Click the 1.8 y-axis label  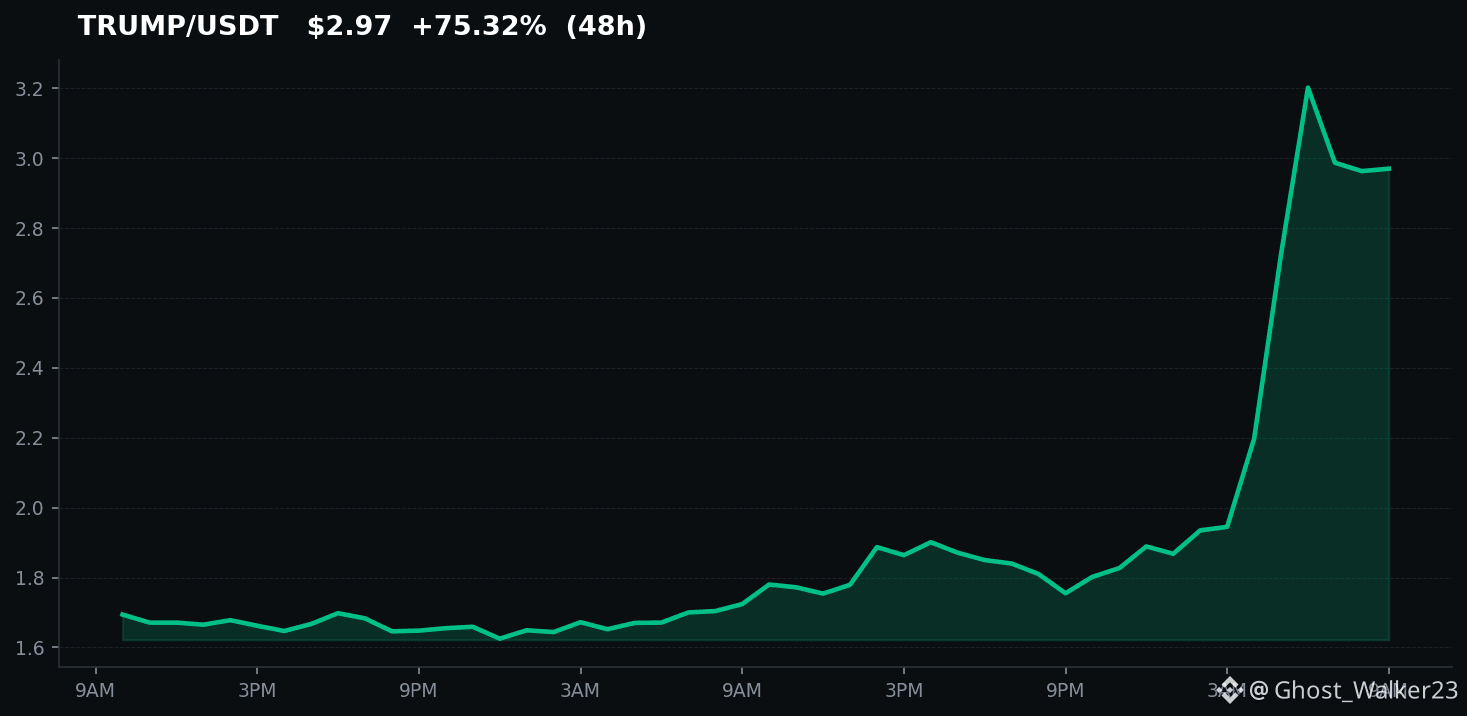(31, 579)
